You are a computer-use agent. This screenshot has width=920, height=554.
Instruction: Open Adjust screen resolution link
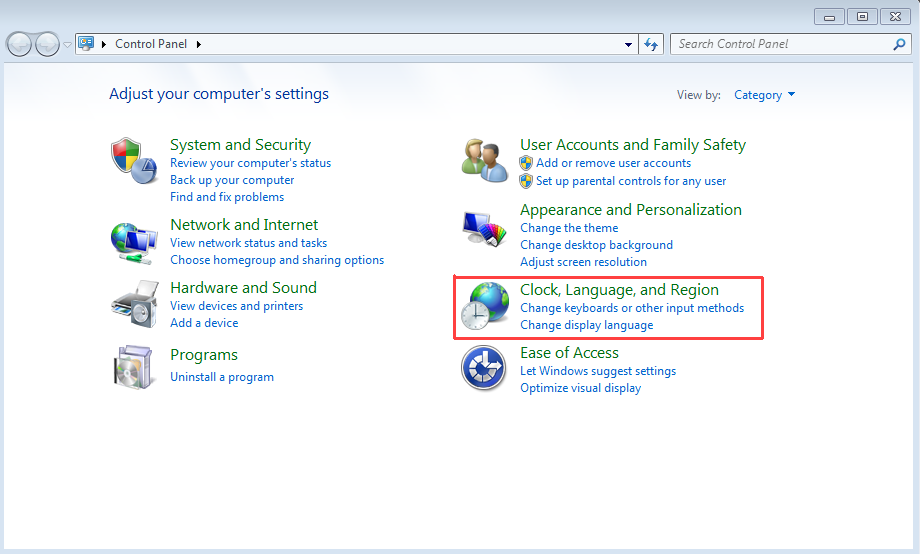point(583,262)
